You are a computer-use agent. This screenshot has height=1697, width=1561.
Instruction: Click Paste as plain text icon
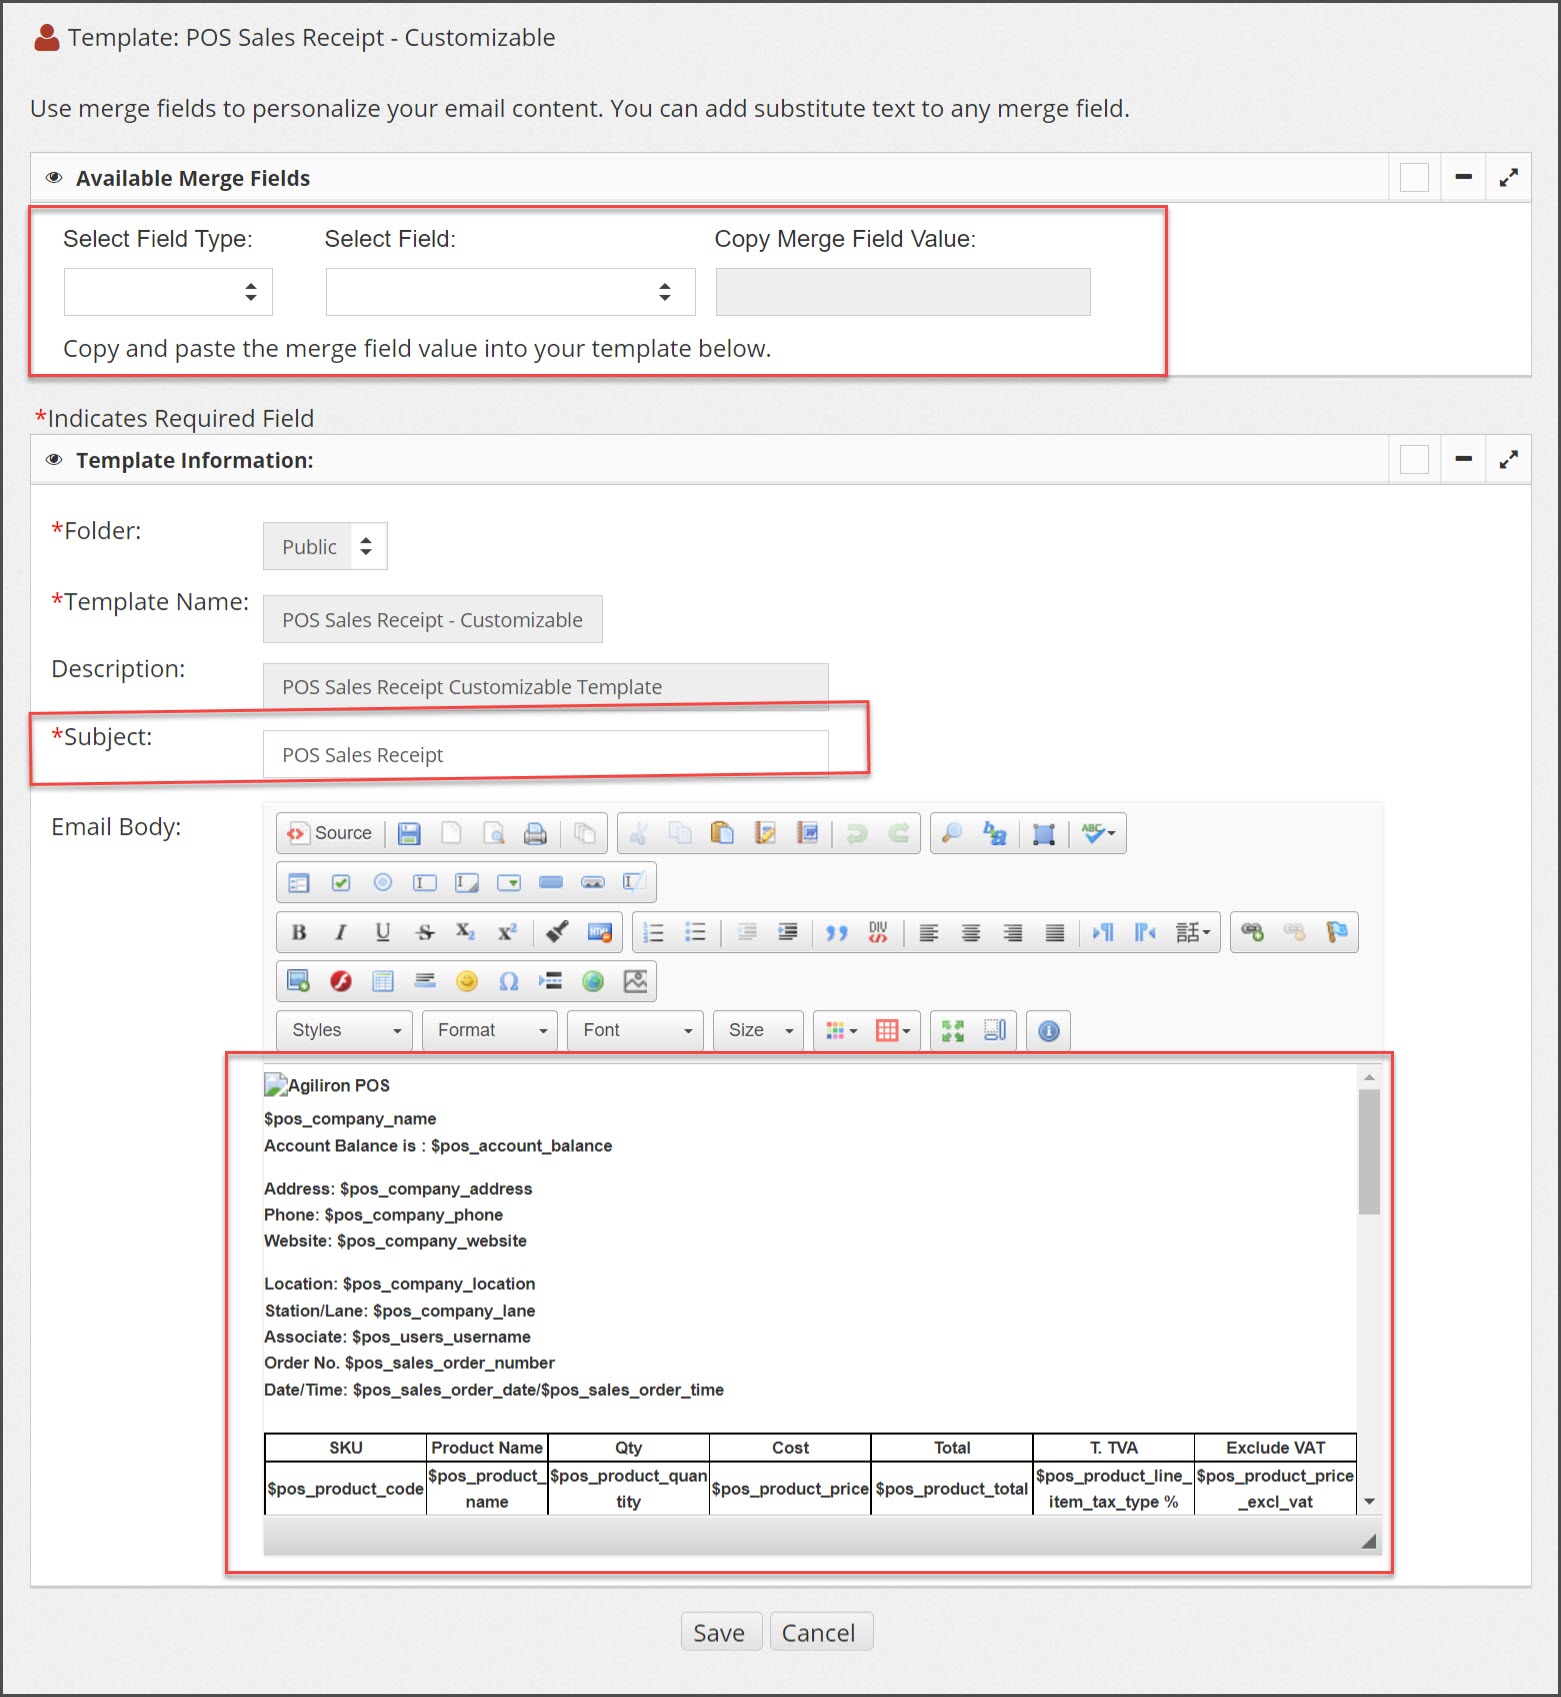[x=765, y=833]
